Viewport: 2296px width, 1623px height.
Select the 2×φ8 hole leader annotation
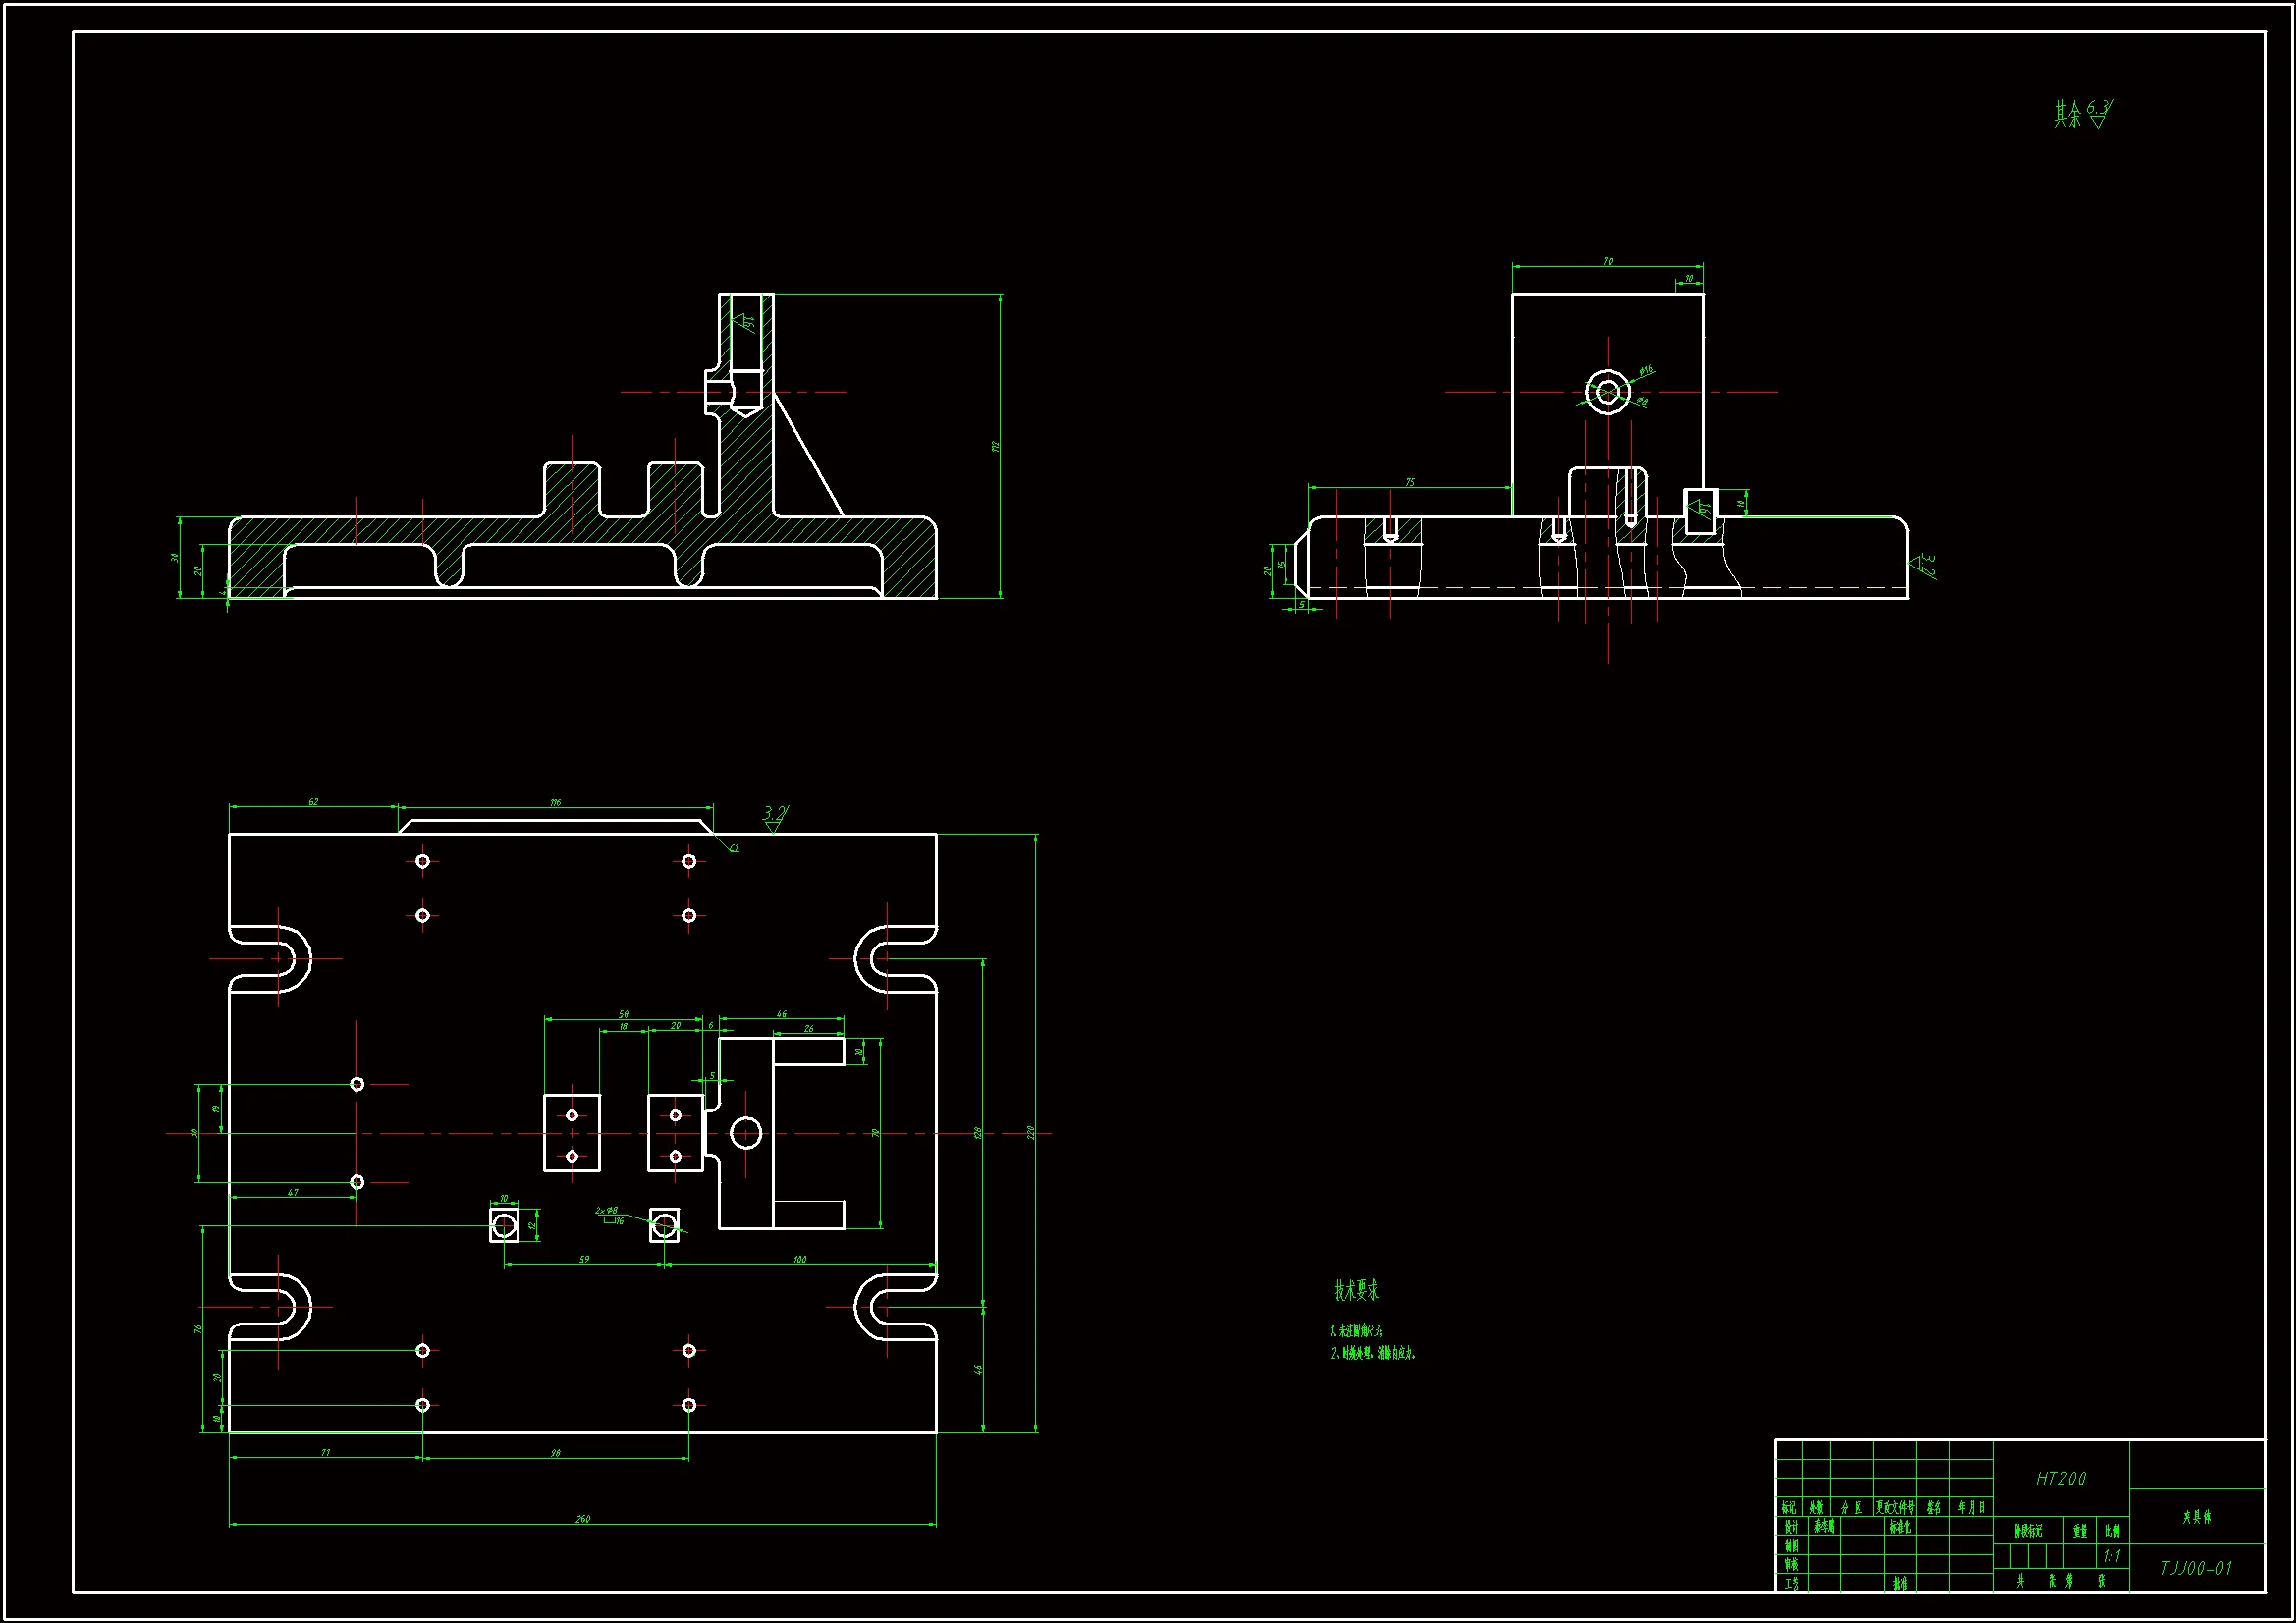tap(607, 1211)
